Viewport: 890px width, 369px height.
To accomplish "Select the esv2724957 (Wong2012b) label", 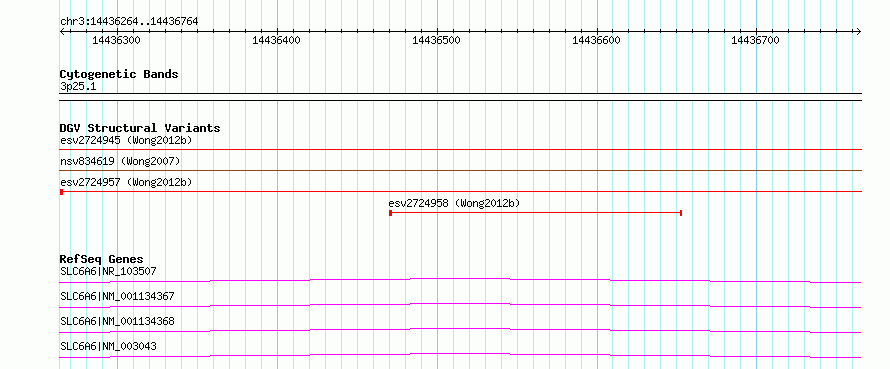I will click(126, 182).
